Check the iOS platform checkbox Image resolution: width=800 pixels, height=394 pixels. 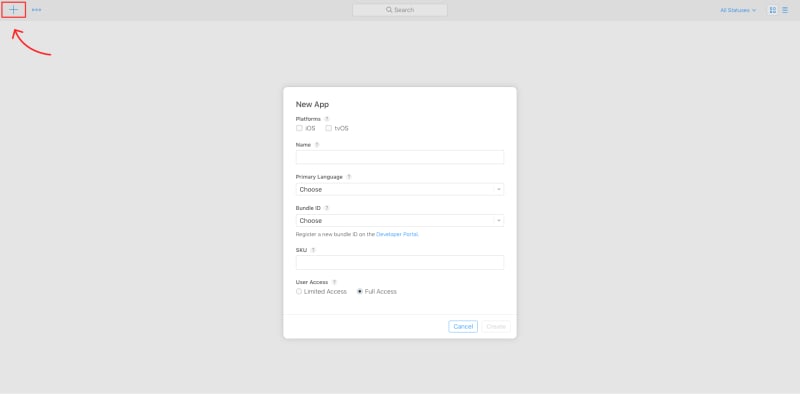[299, 128]
